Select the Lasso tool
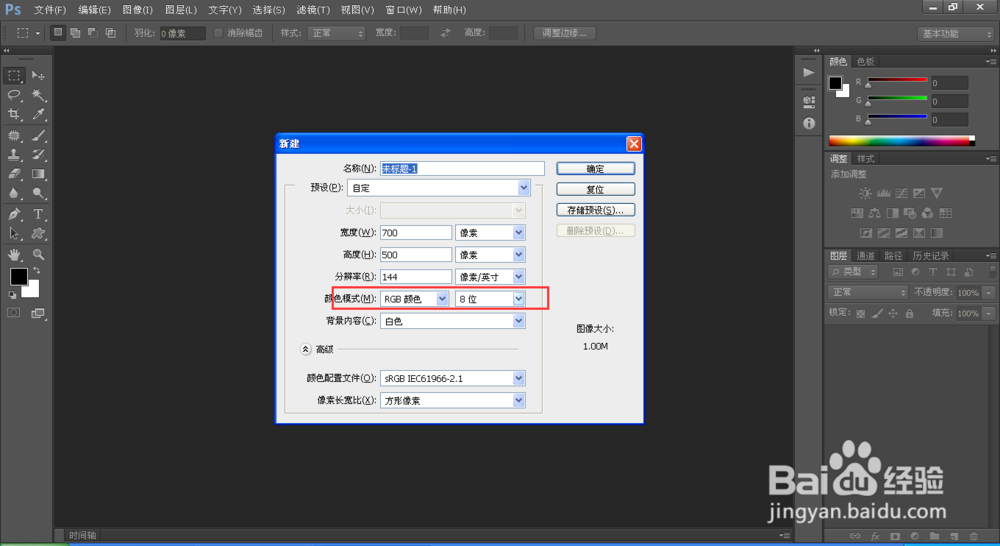 coord(14,95)
